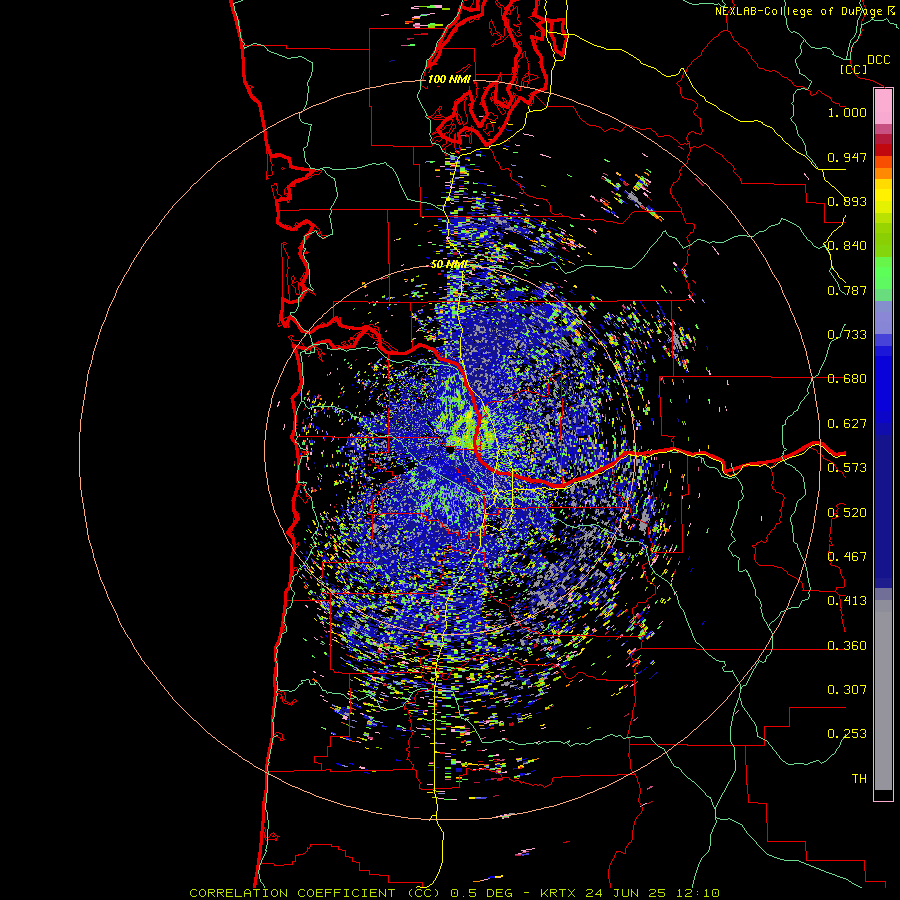
Task: Click the 0.573 color scale value
Action: (x=847, y=468)
